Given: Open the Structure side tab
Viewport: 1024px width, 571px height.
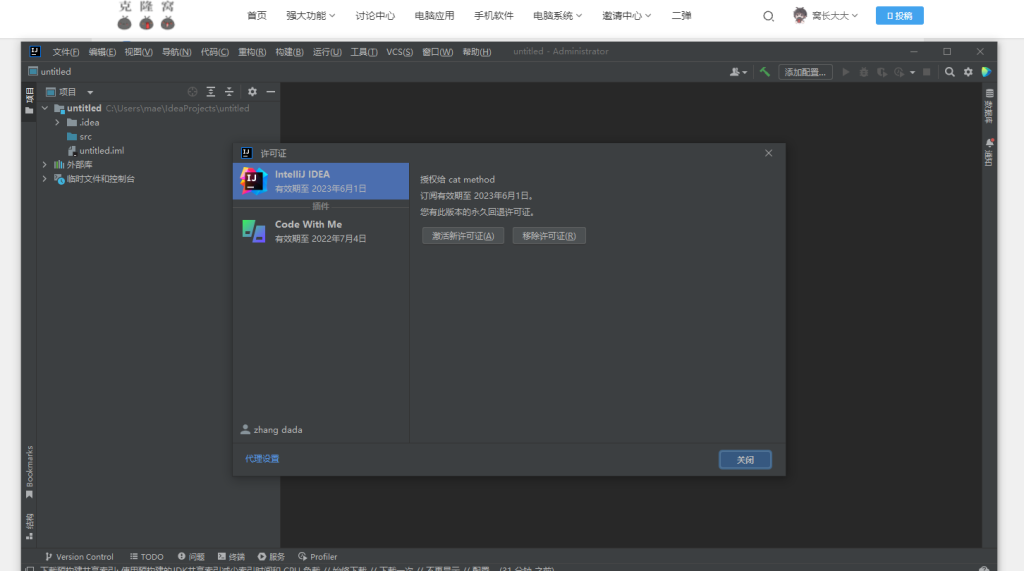Looking at the screenshot, I should [x=29, y=527].
